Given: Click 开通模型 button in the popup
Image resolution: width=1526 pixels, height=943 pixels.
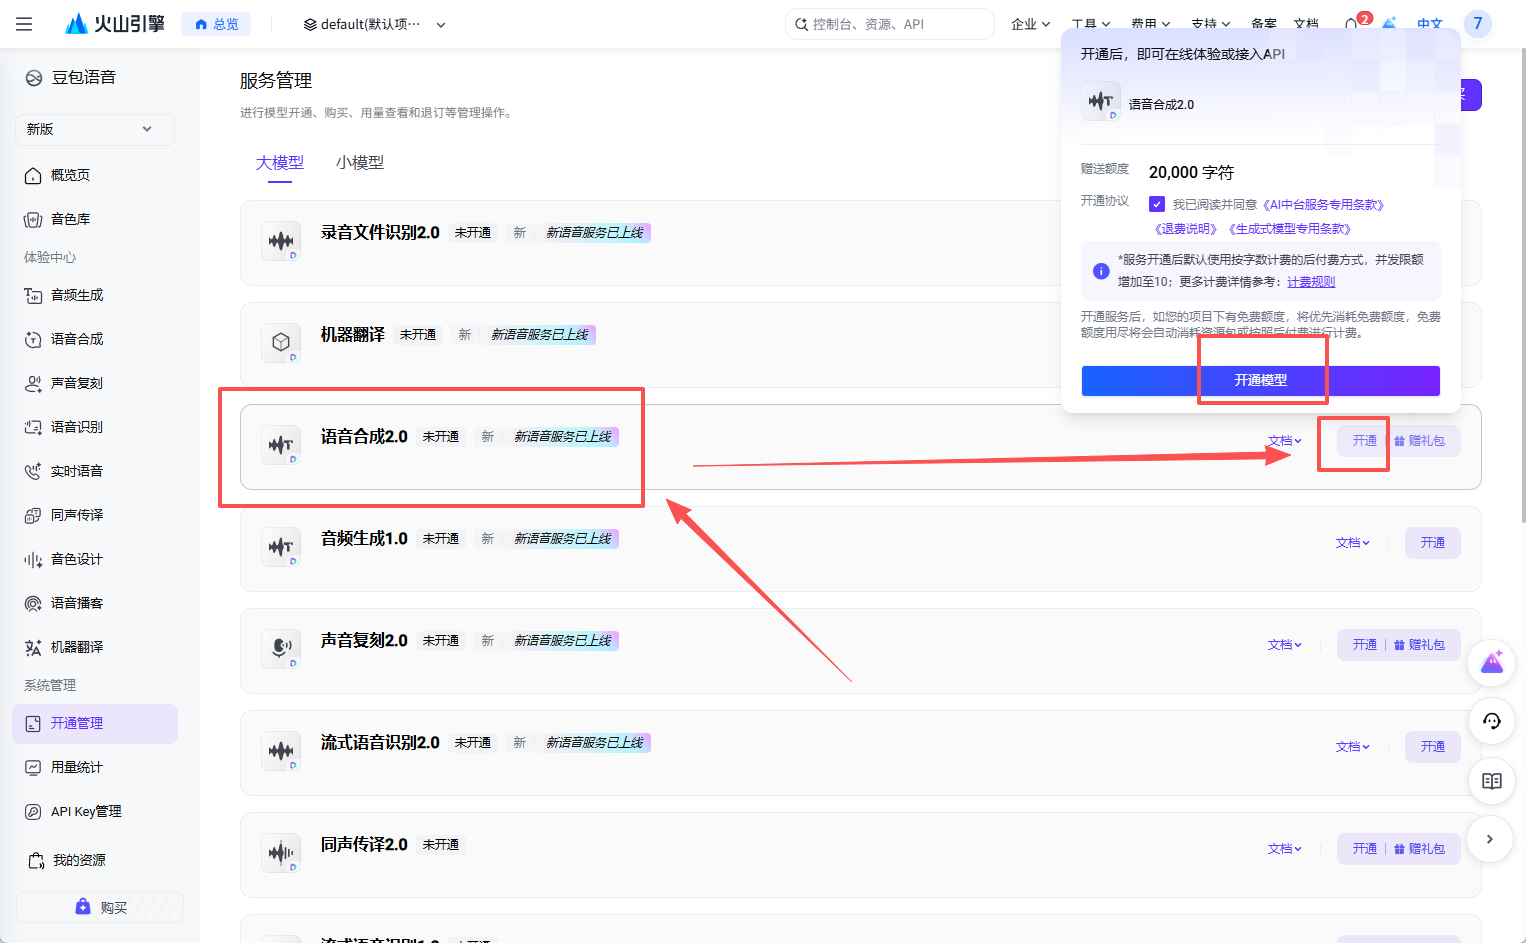Looking at the screenshot, I should [x=1261, y=380].
